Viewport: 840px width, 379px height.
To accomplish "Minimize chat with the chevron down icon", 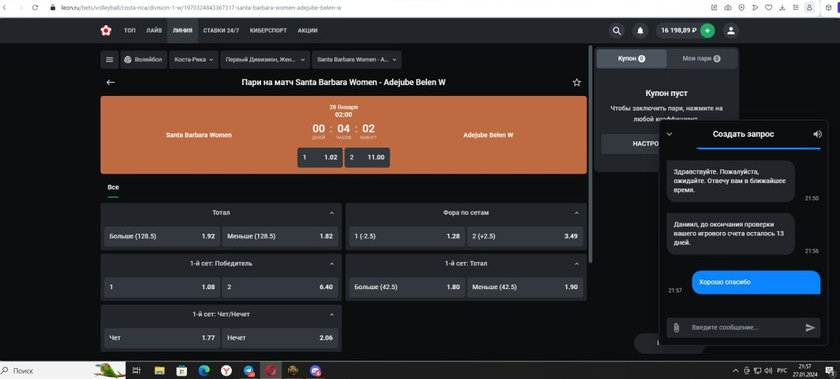I will coord(669,134).
